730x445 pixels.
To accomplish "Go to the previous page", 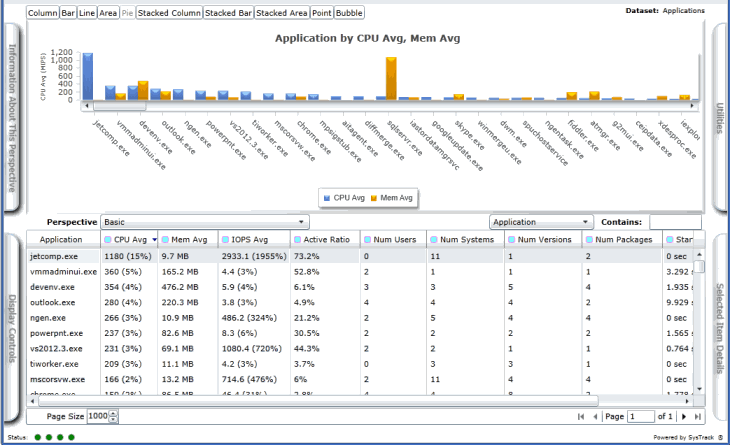I will pos(595,417).
